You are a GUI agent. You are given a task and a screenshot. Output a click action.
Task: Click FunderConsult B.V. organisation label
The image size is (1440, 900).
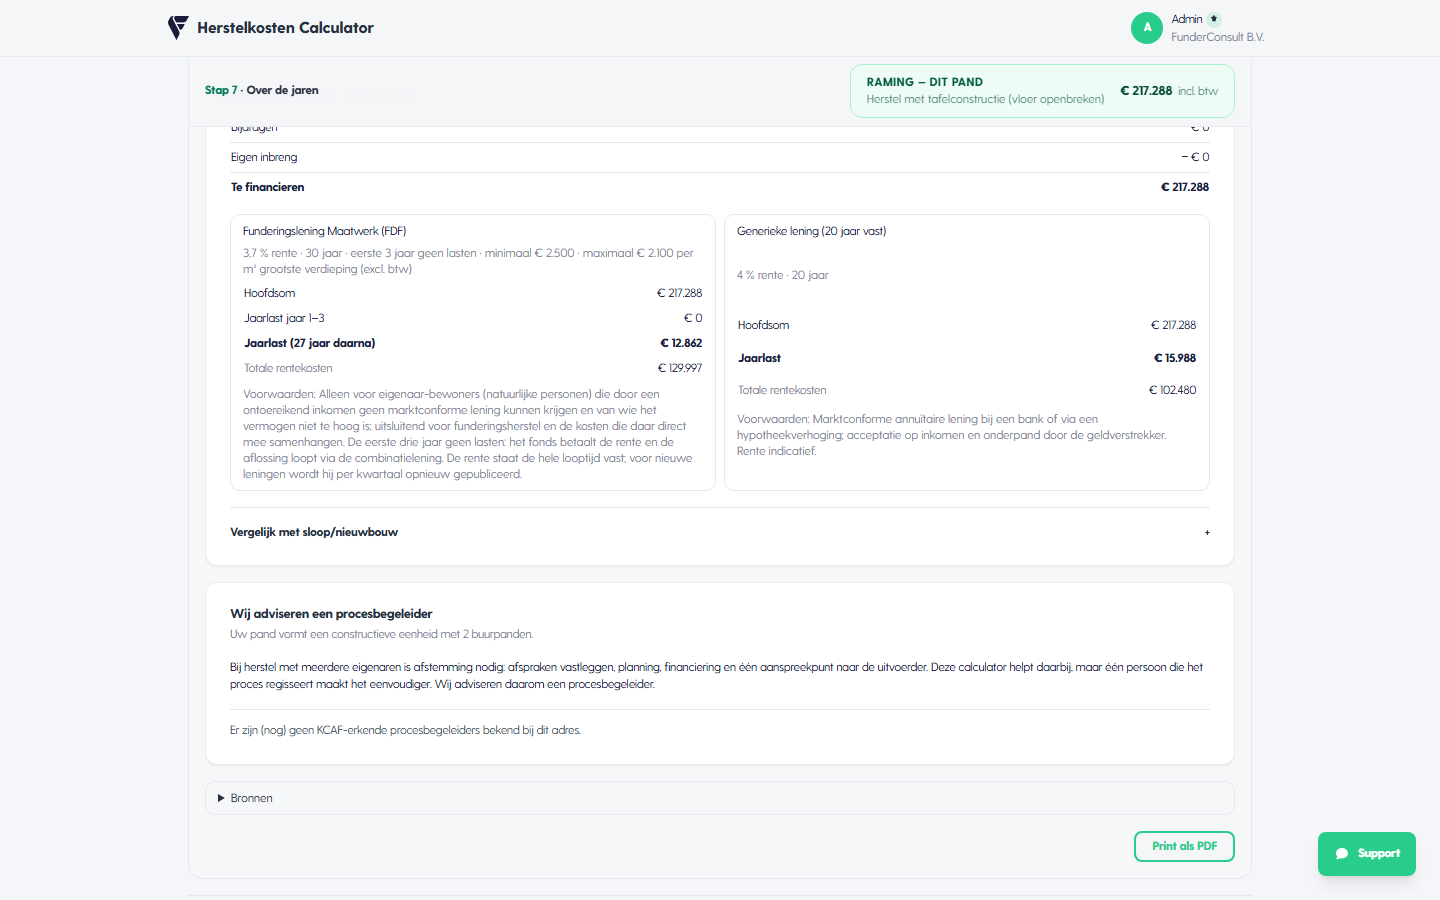coord(1217,37)
